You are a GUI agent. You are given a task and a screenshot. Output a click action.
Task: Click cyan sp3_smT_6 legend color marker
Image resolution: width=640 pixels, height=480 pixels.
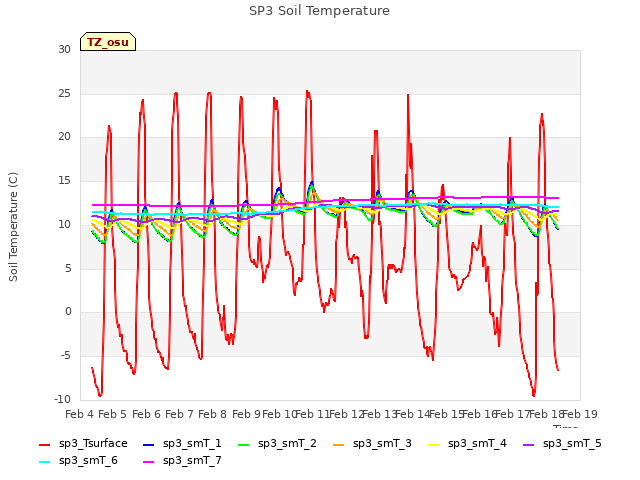pos(44,462)
